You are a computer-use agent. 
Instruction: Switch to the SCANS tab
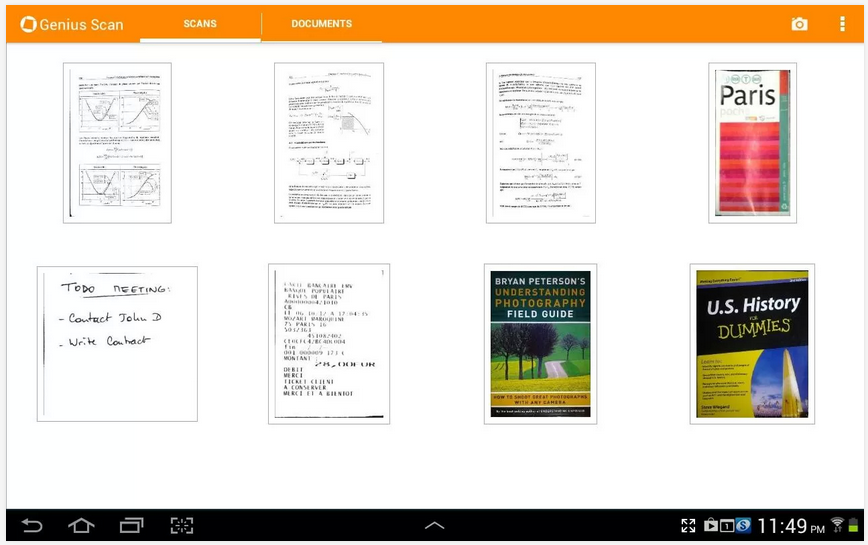tap(200, 24)
